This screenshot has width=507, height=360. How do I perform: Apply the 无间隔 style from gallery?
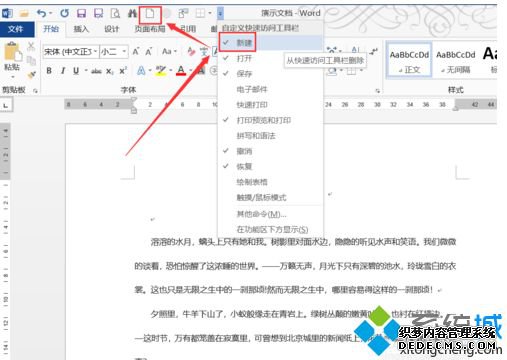tap(456, 60)
